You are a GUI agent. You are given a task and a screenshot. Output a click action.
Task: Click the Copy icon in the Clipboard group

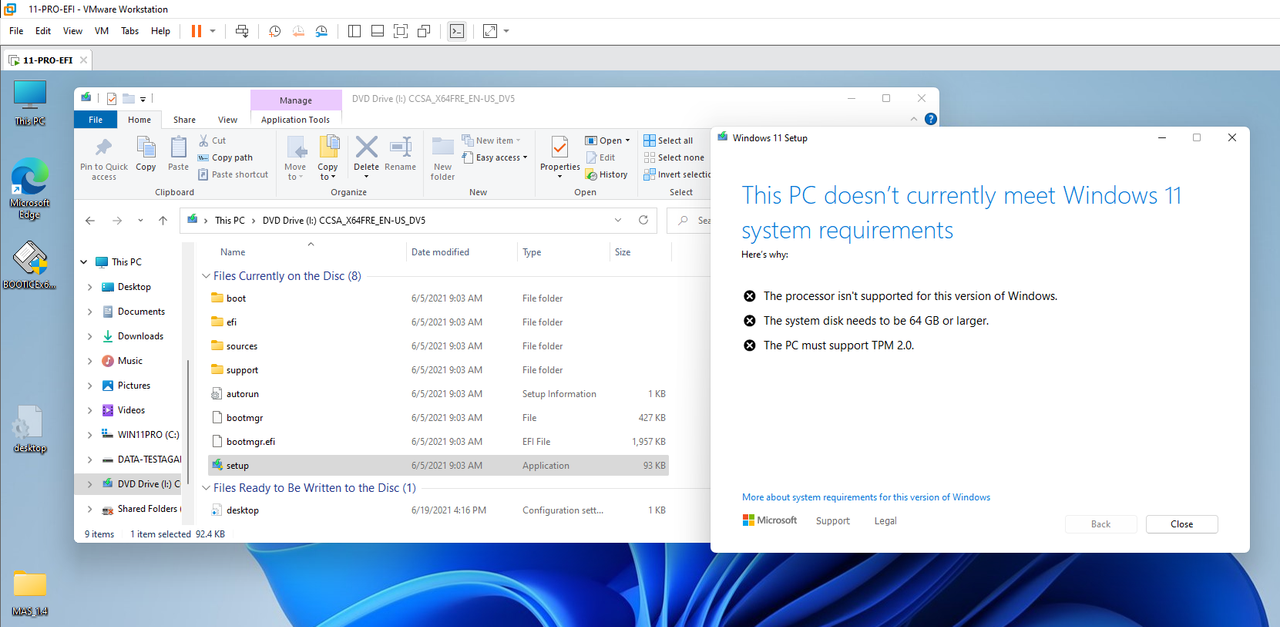tap(146, 154)
